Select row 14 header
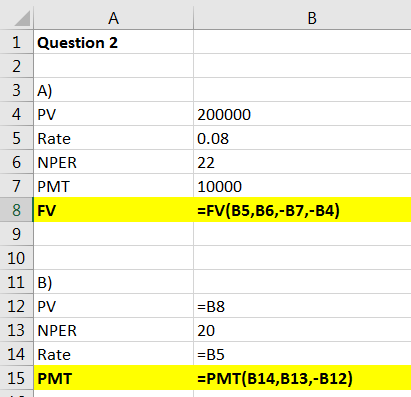Viewport: 411px width, 397px height. pyautogui.click(x=16, y=354)
